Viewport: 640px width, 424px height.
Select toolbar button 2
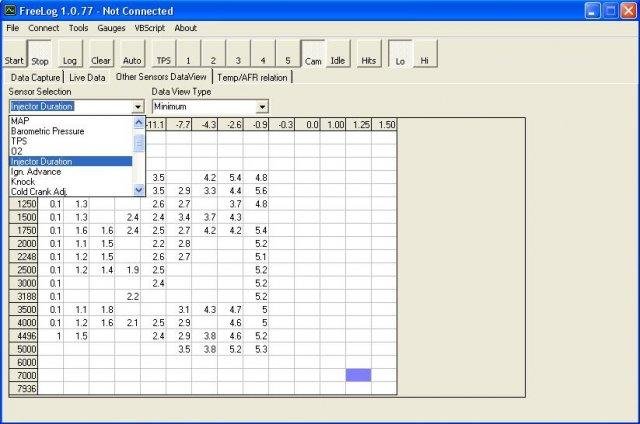tap(213, 53)
